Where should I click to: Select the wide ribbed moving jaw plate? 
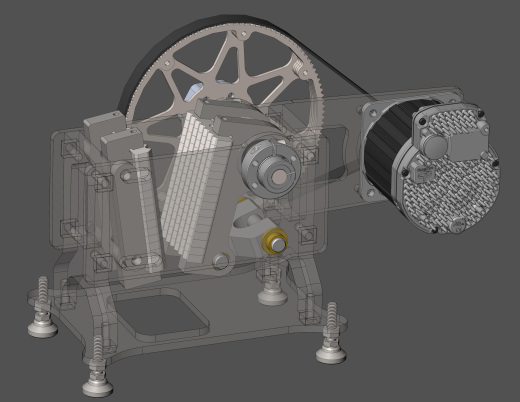(196, 187)
